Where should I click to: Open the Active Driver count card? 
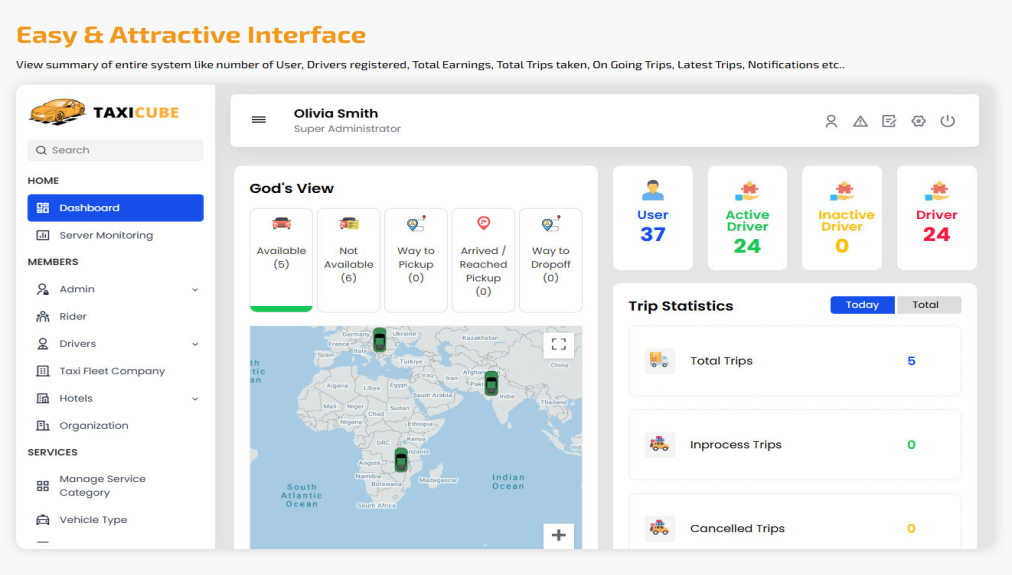click(747, 218)
